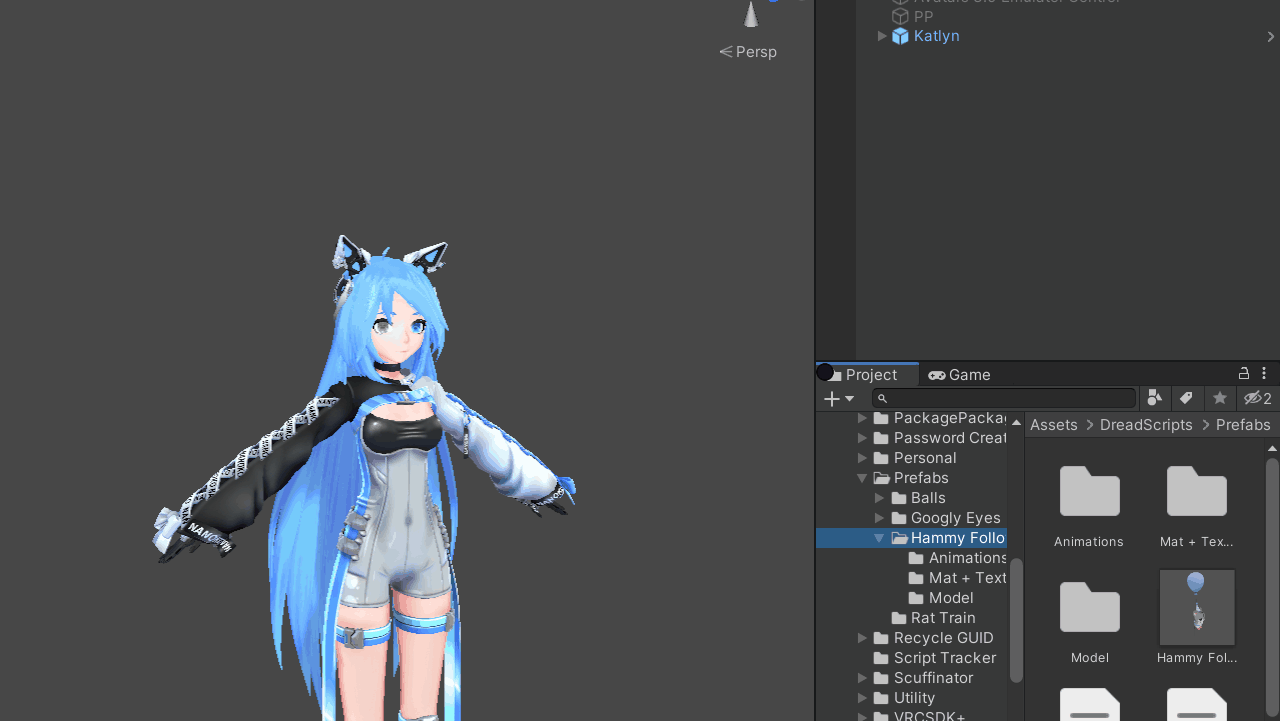Select the Utility folder icon

[x=881, y=698]
